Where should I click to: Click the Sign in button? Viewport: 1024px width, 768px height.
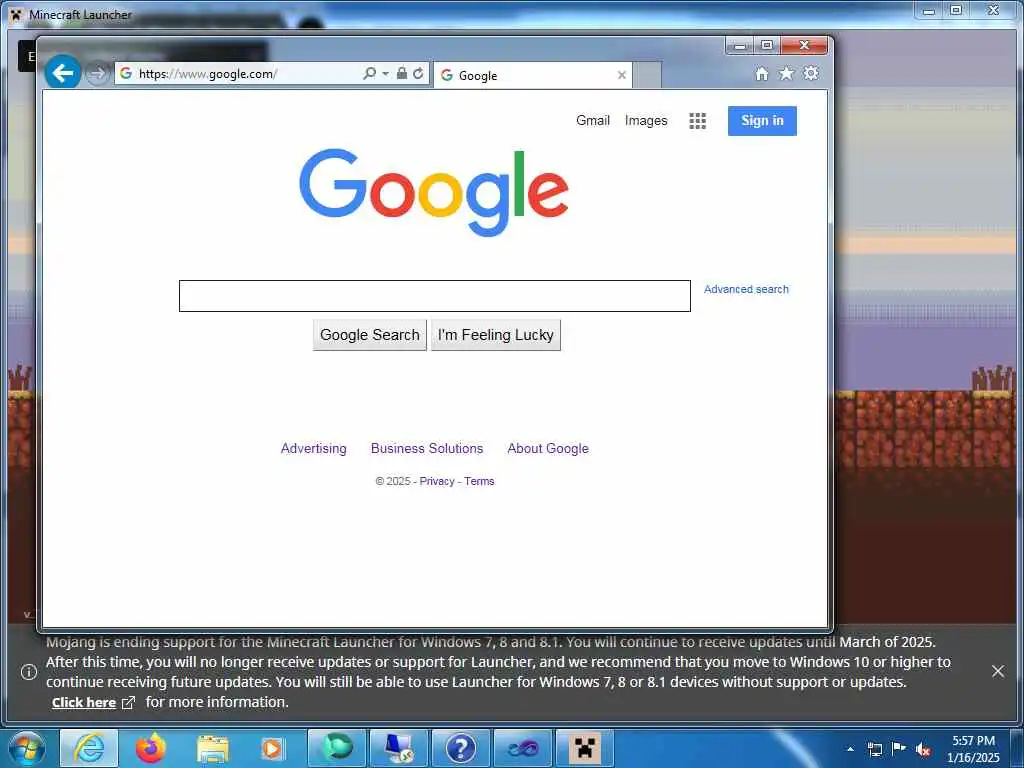pyautogui.click(x=762, y=121)
